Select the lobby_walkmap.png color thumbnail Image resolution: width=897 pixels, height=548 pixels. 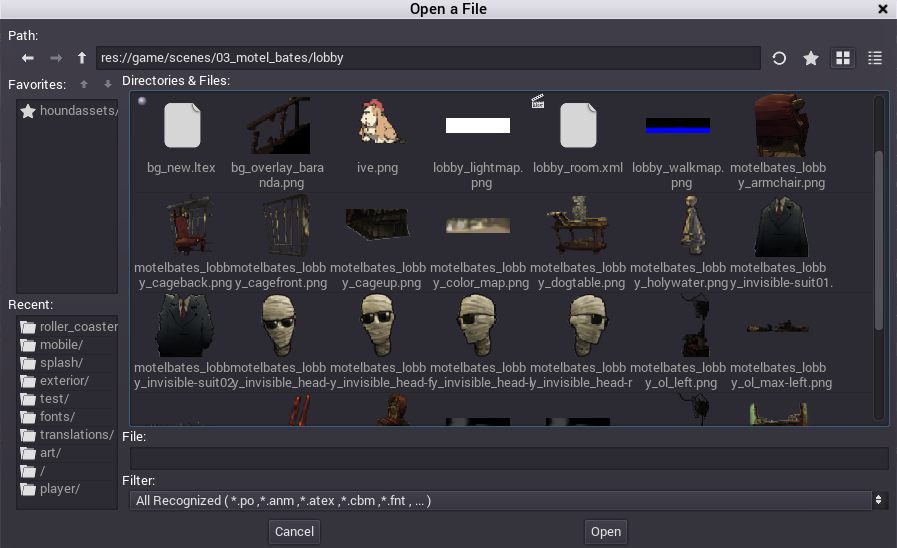pyautogui.click(x=677, y=126)
